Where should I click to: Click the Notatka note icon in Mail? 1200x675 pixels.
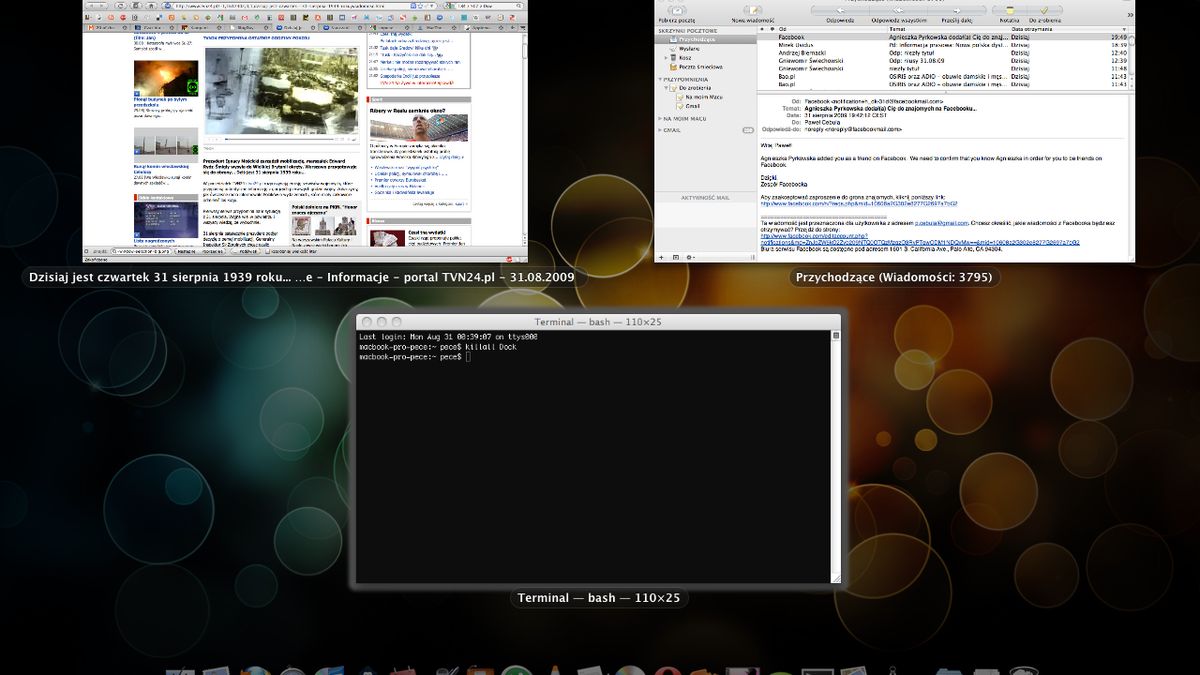[x=1009, y=10]
